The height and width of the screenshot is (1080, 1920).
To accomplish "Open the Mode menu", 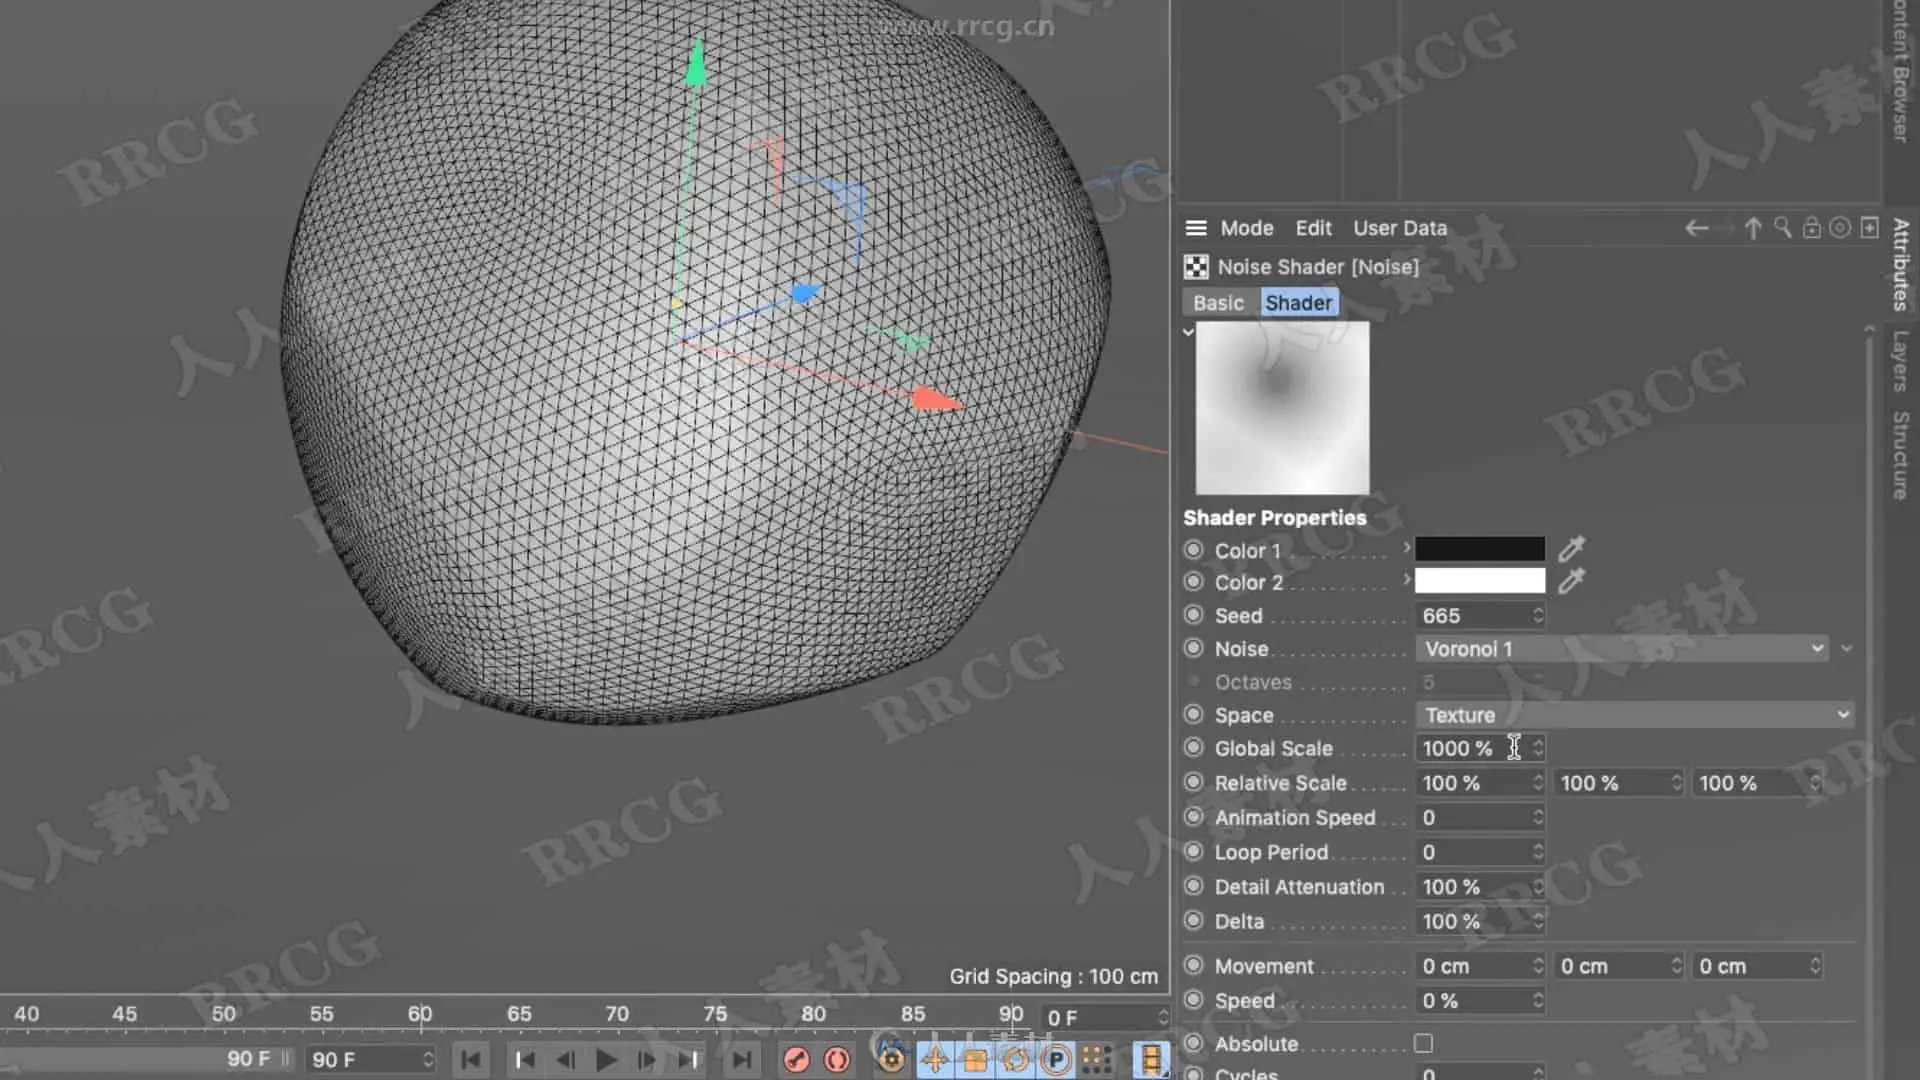I will pyautogui.click(x=1247, y=228).
